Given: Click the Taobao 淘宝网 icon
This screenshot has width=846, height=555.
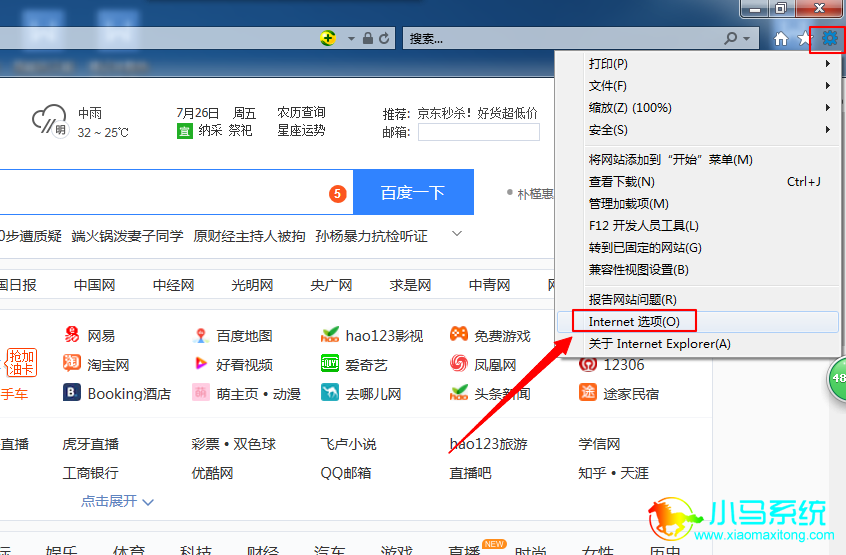Looking at the screenshot, I should 72,363.
